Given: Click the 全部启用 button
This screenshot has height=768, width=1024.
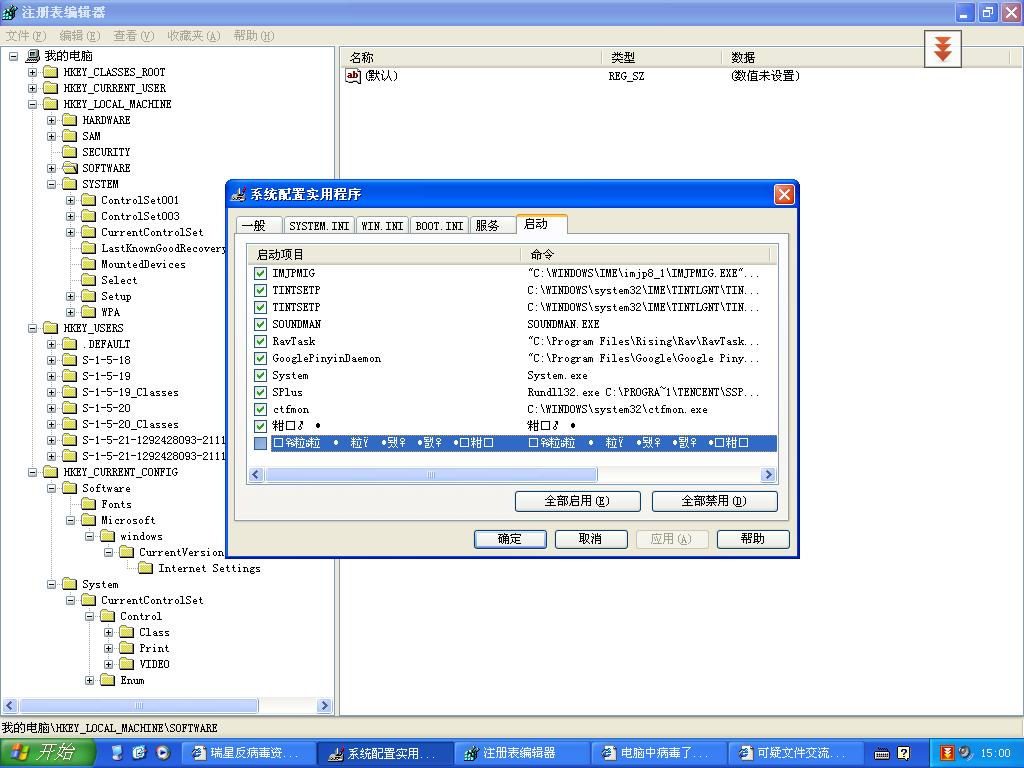Looking at the screenshot, I should tap(577, 501).
